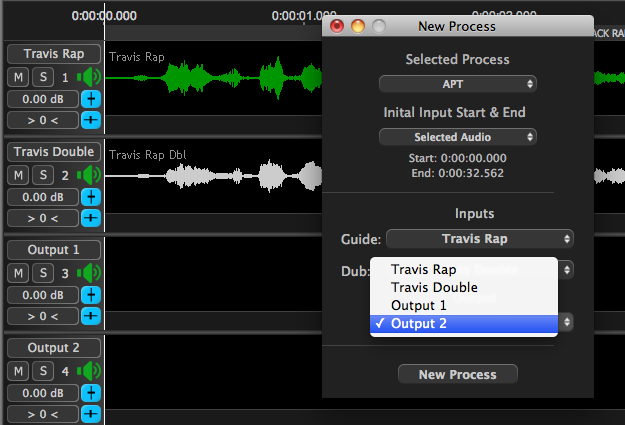625x425 pixels.
Task: Click blue plus beside Travis Rap 0.00 dB
Action: [91, 98]
